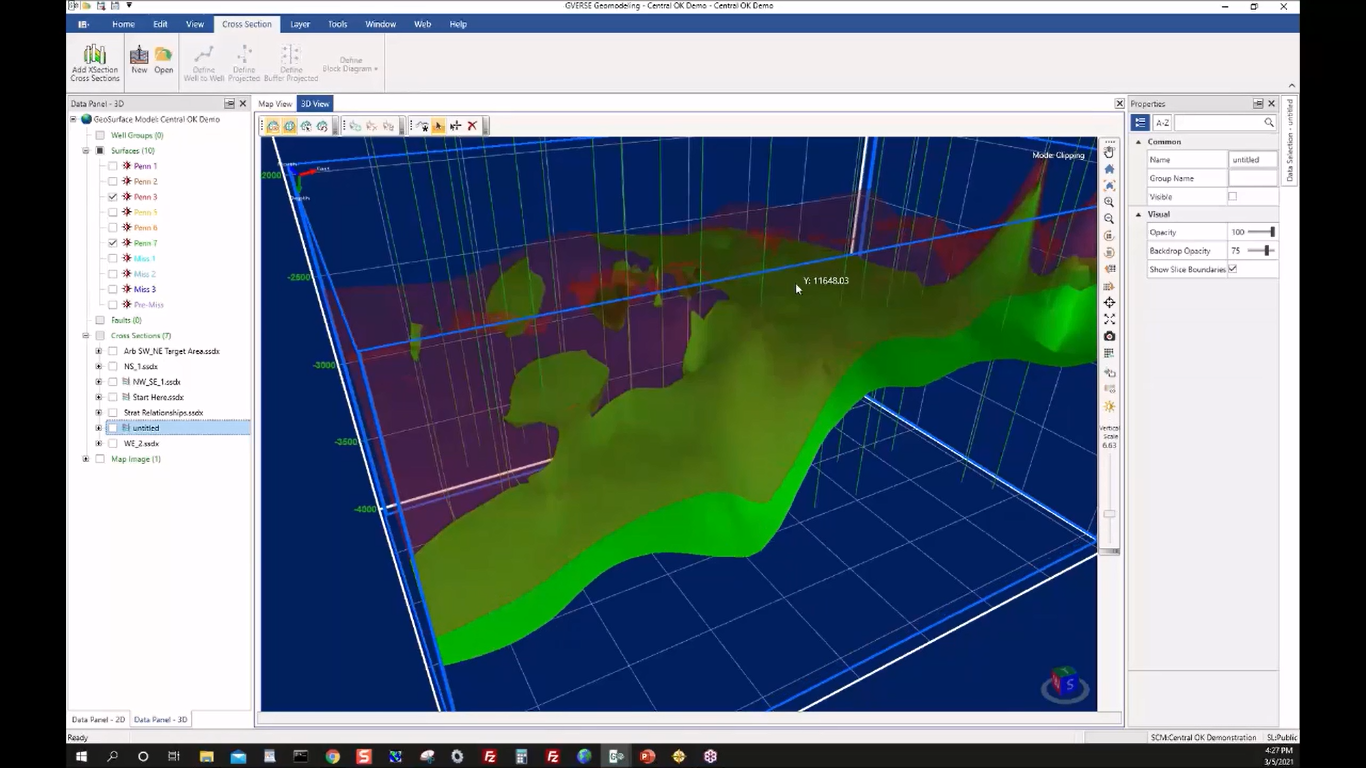Click the New cross section icon
Viewport: 1366px width, 768px height.
pos(139,57)
